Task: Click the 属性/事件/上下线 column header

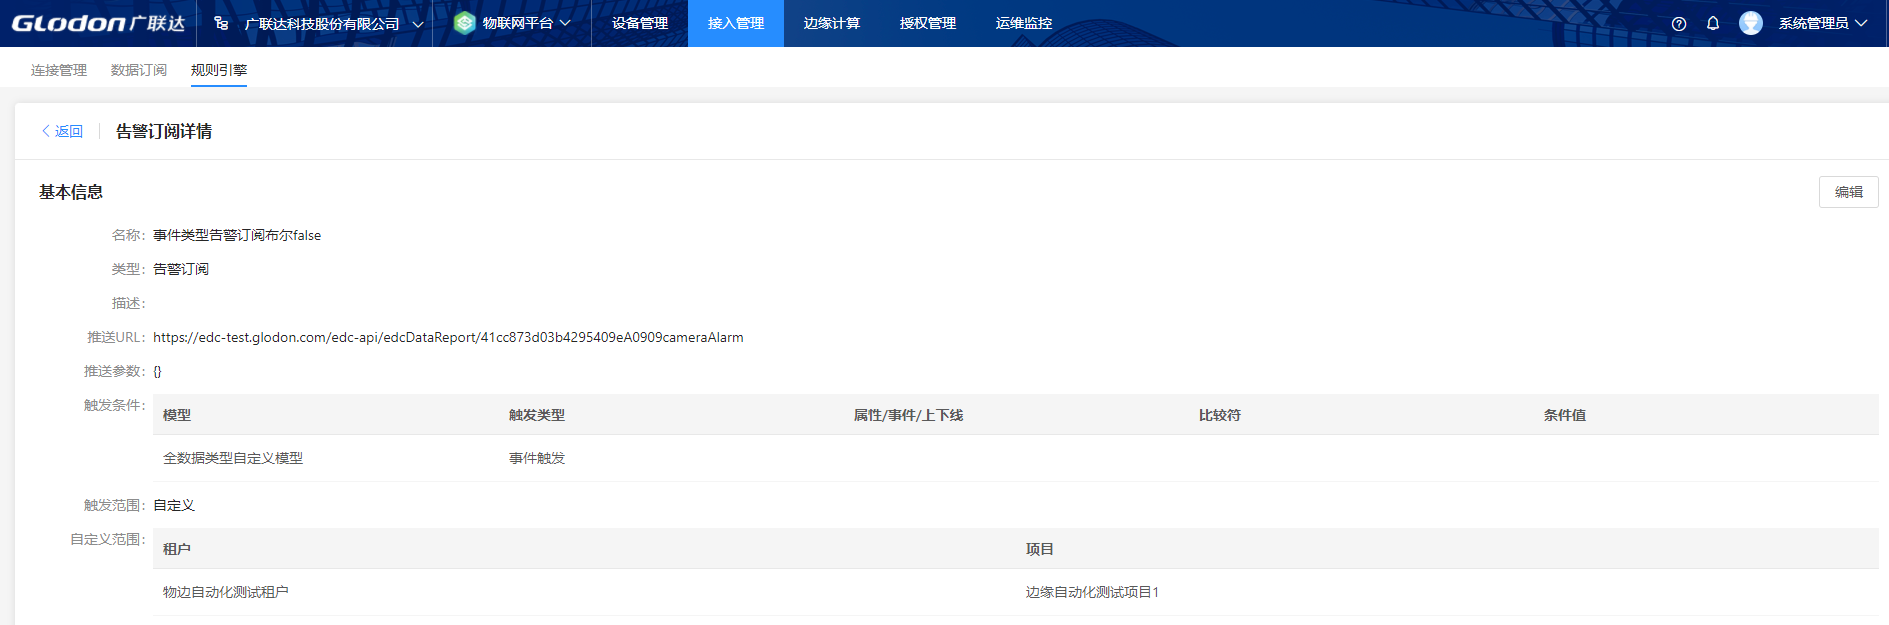Action: click(908, 415)
